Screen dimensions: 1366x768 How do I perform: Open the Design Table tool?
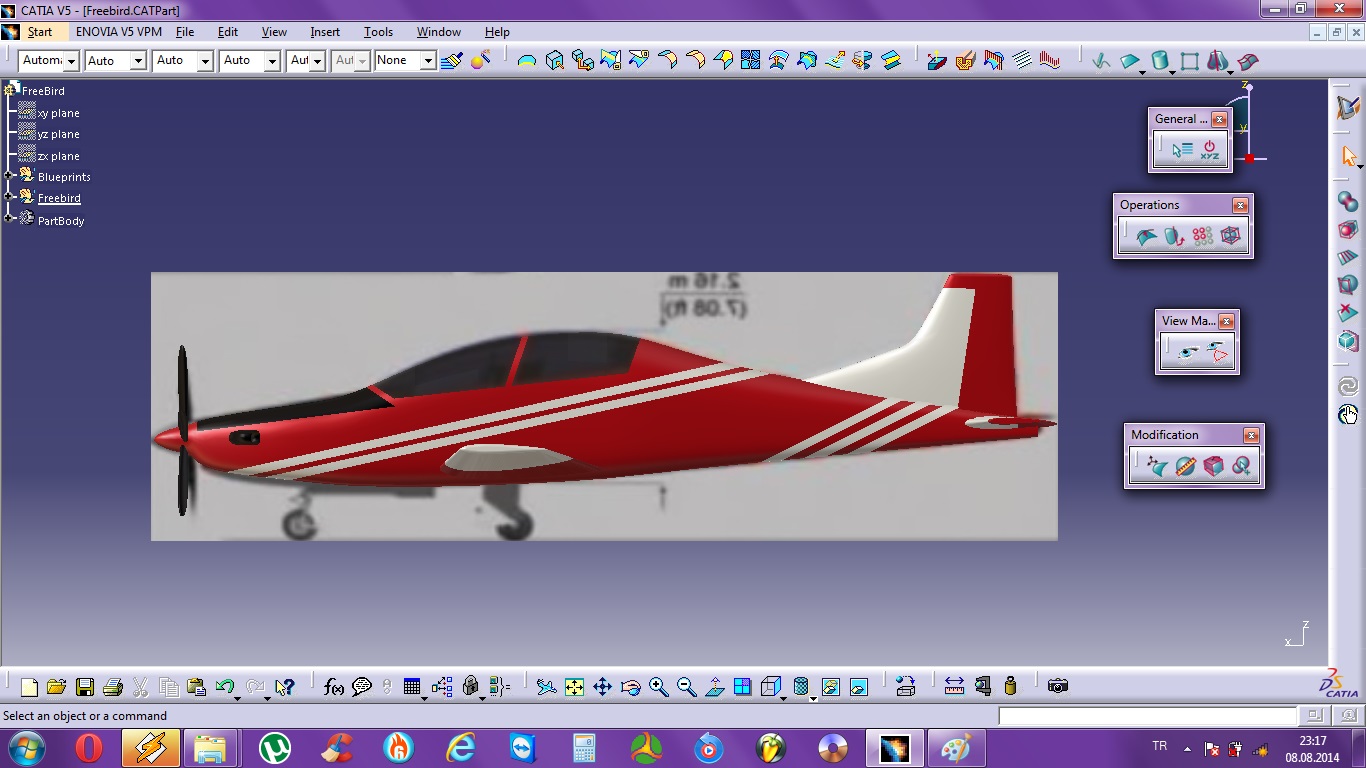point(412,687)
